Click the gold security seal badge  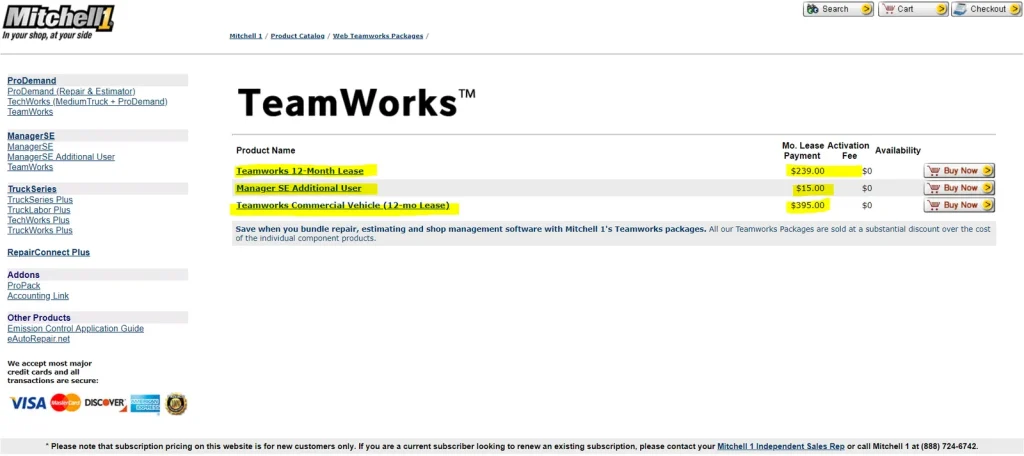(176, 403)
